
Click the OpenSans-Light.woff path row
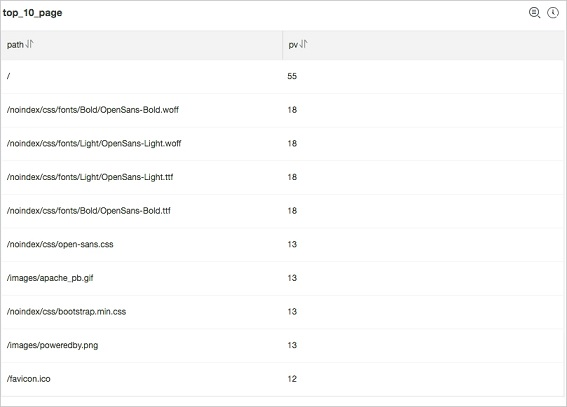[x=283, y=144]
